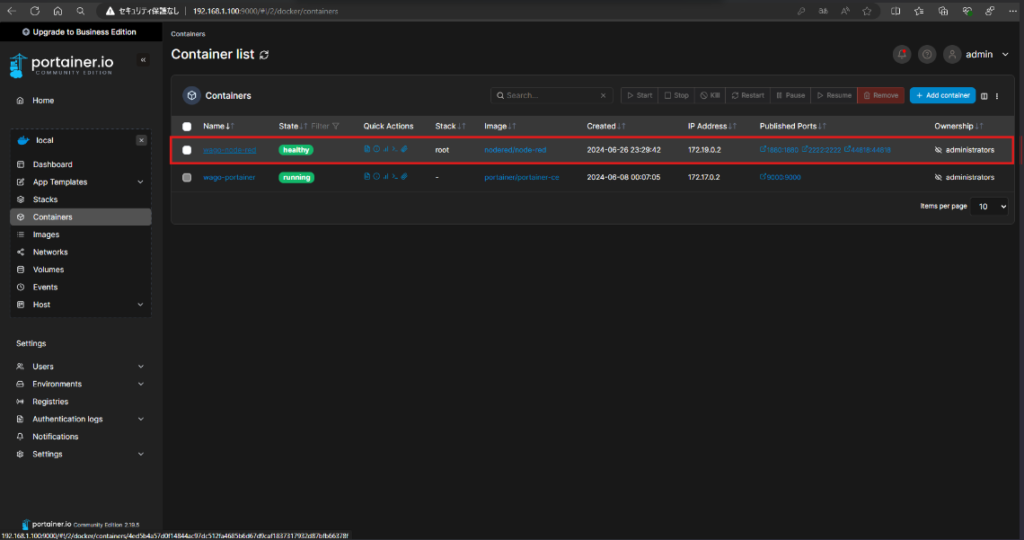Open the nodered/node-red image link
This screenshot has height=540, width=1024.
[x=515, y=150]
